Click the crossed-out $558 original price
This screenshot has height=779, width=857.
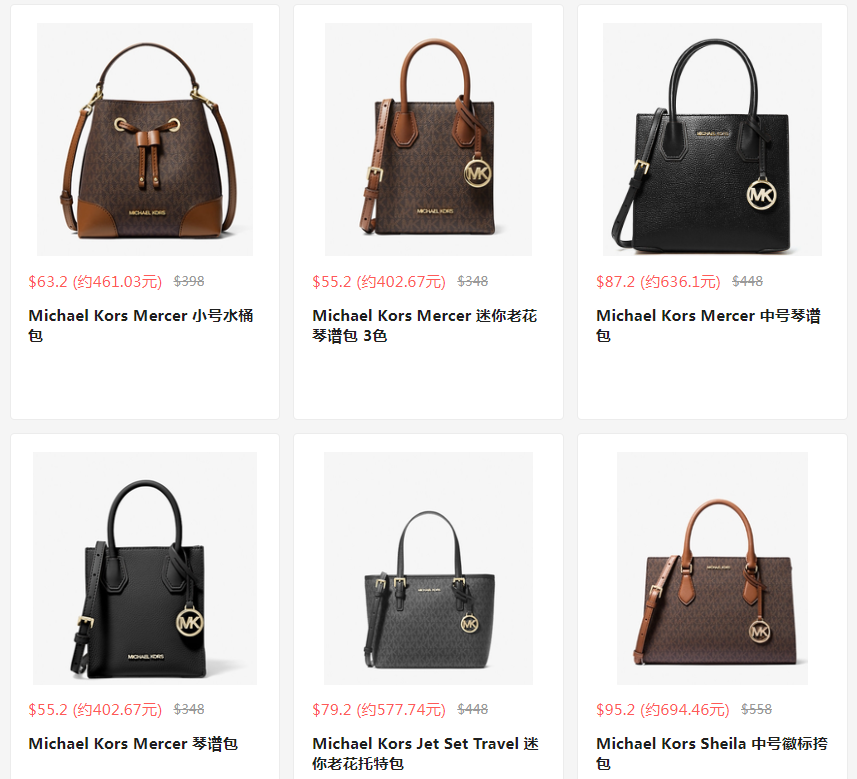tap(756, 709)
